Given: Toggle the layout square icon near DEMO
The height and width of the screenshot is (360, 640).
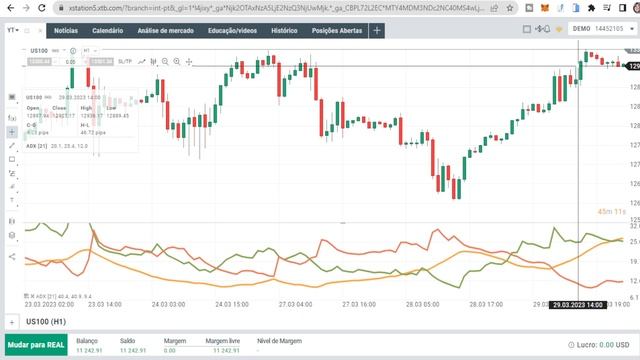Looking at the screenshot, I should pos(527,29).
